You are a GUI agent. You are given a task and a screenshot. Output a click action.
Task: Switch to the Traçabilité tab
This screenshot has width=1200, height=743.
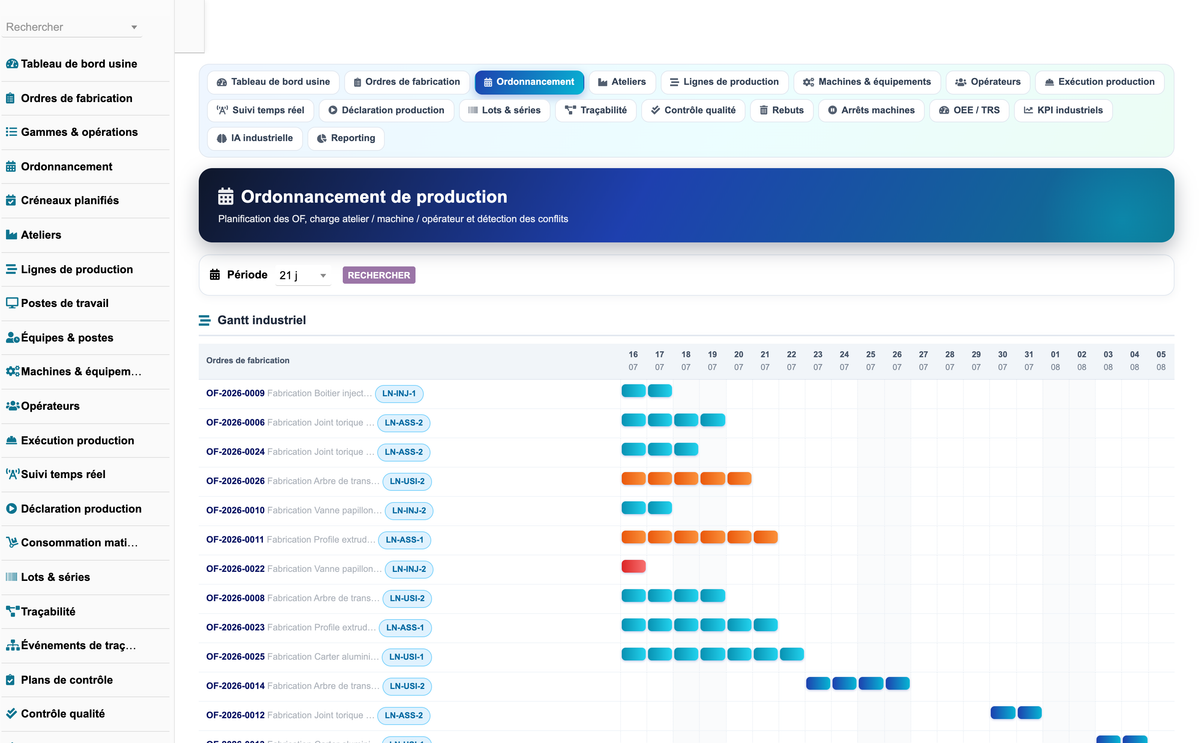[x=596, y=110]
